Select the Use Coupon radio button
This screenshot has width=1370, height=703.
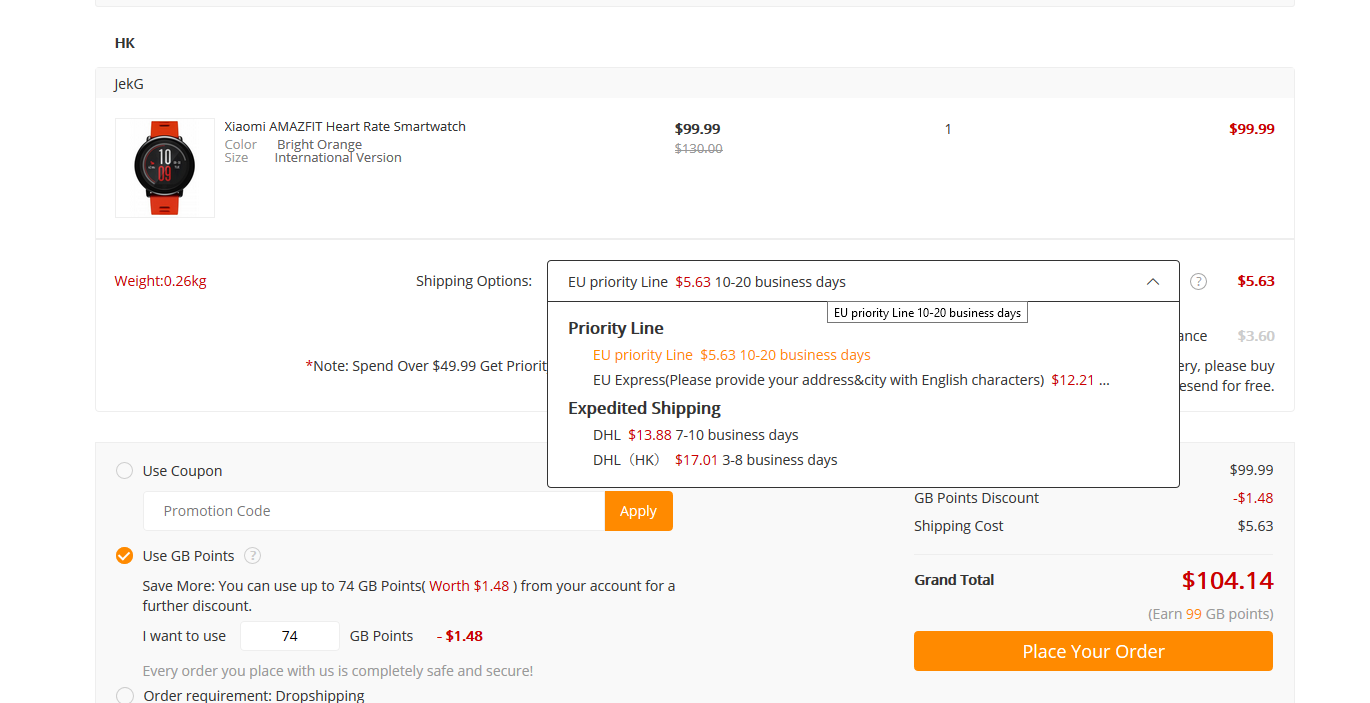point(125,471)
